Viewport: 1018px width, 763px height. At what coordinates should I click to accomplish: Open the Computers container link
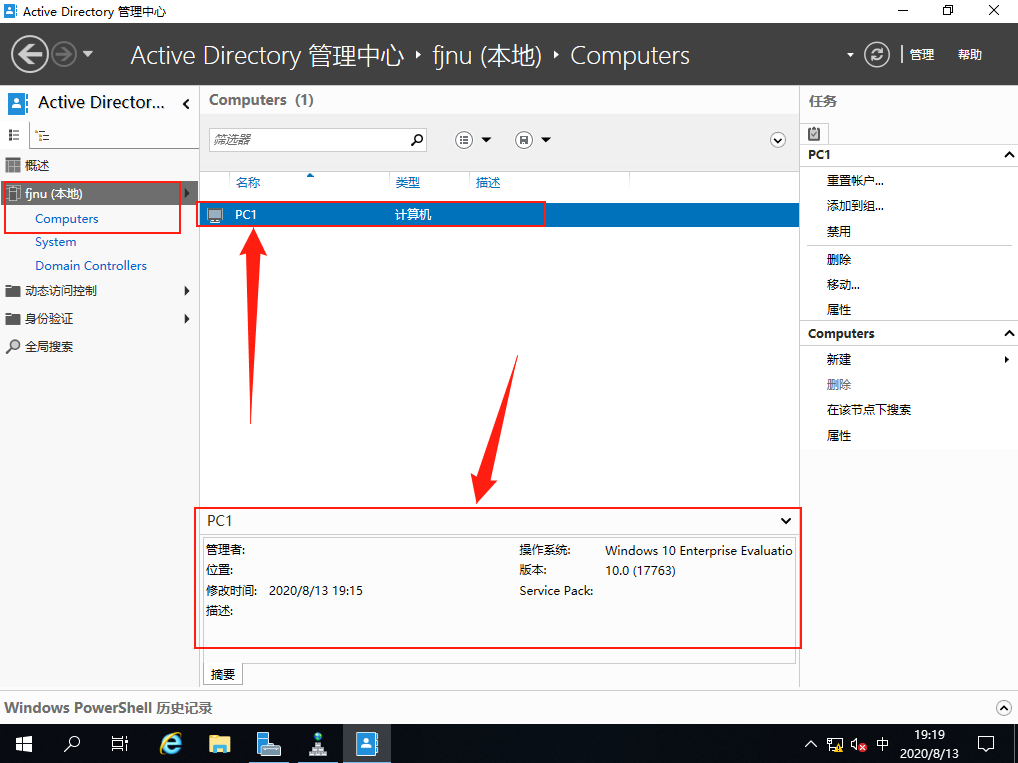tap(67, 219)
